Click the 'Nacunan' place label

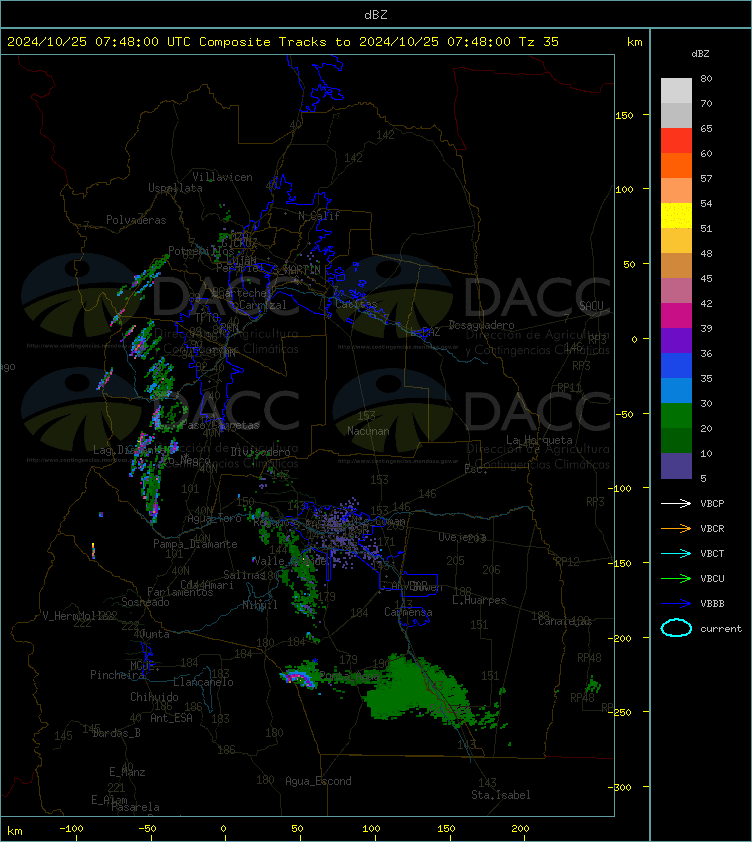(368, 431)
